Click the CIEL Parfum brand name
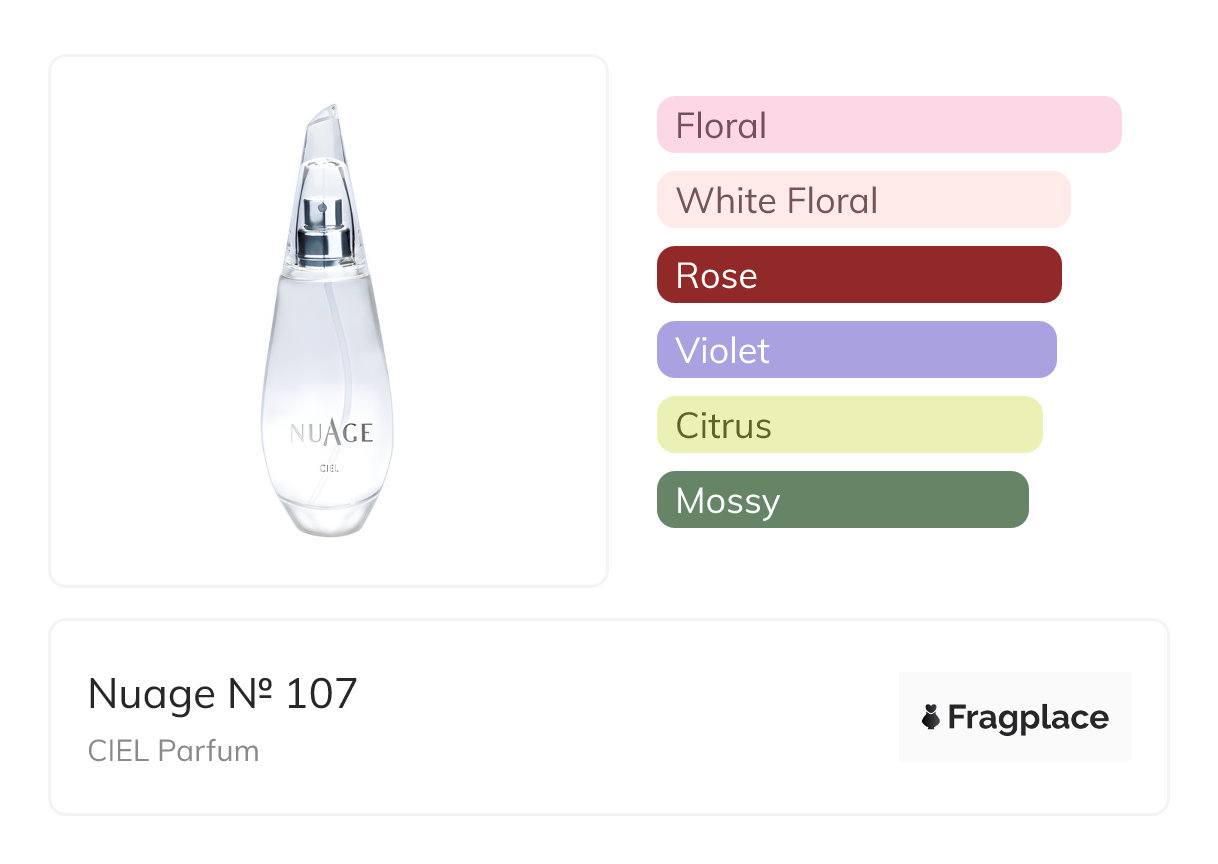 click(173, 750)
